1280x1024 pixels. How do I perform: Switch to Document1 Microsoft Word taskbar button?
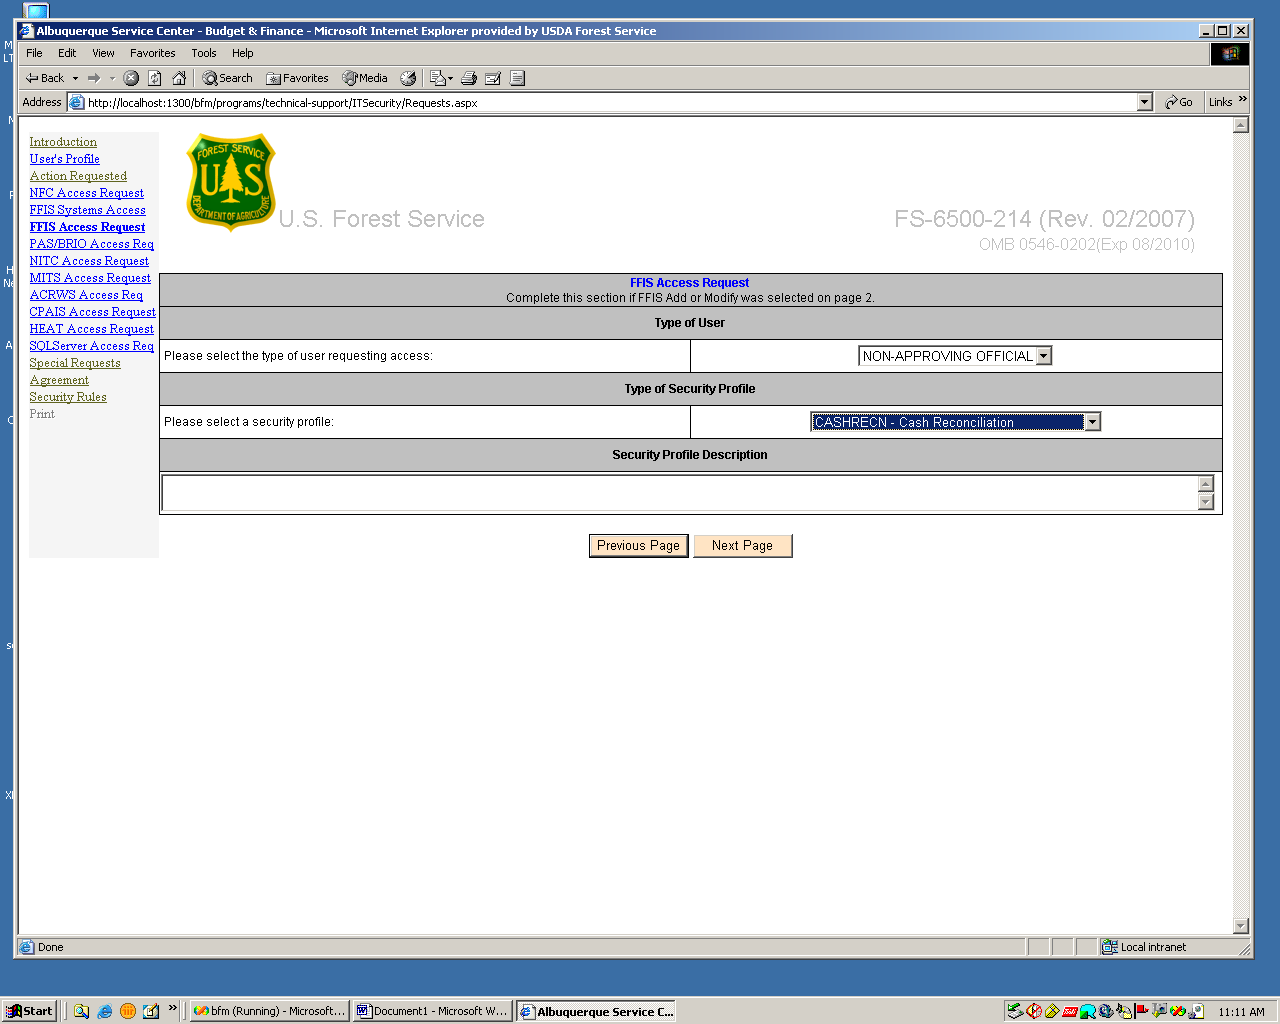point(432,1011)
